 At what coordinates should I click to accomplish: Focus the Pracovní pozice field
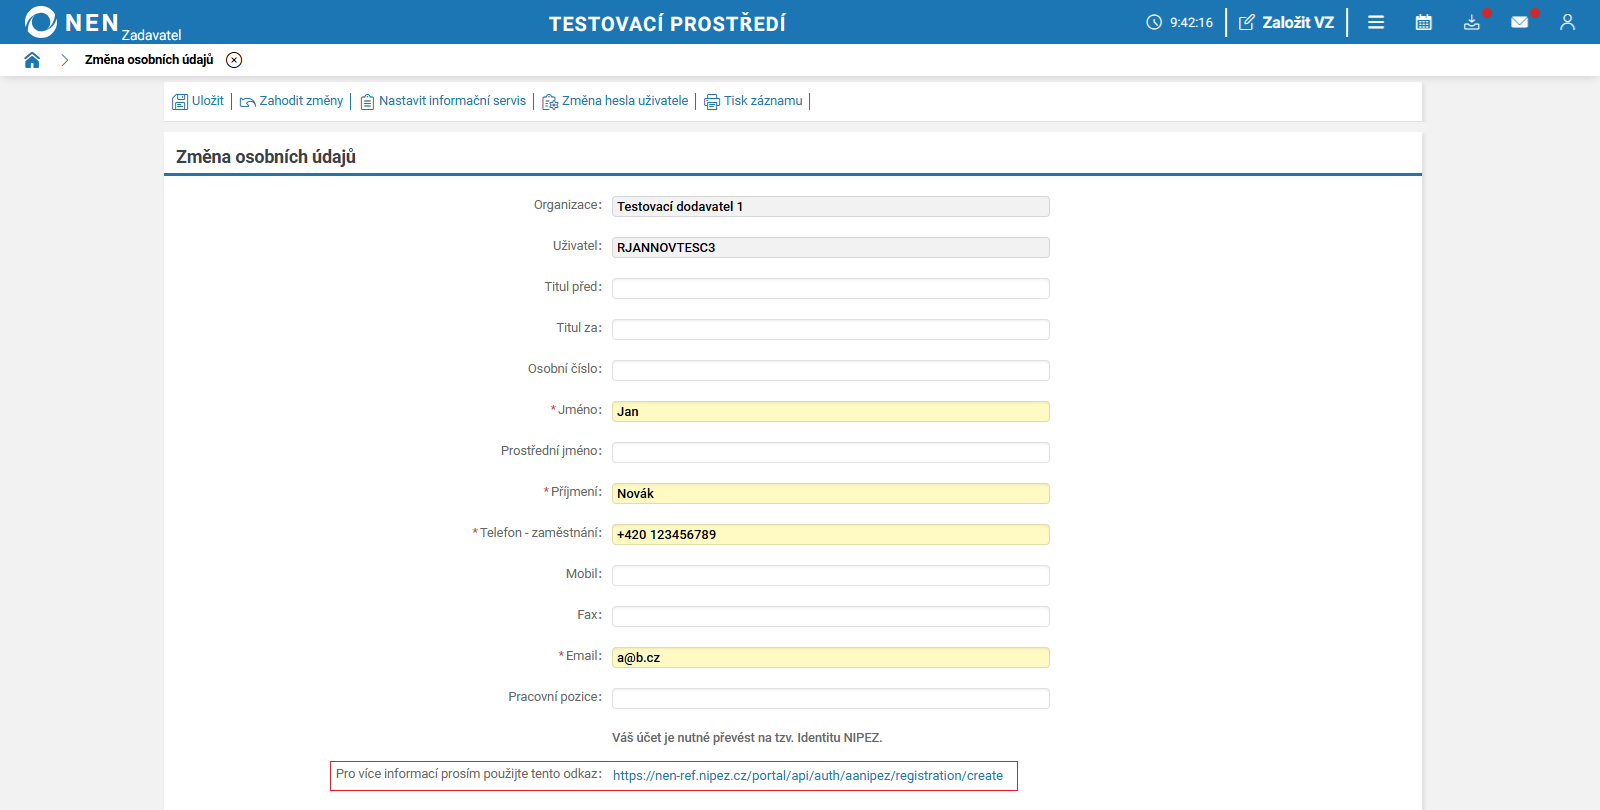(x=831, y=698)
